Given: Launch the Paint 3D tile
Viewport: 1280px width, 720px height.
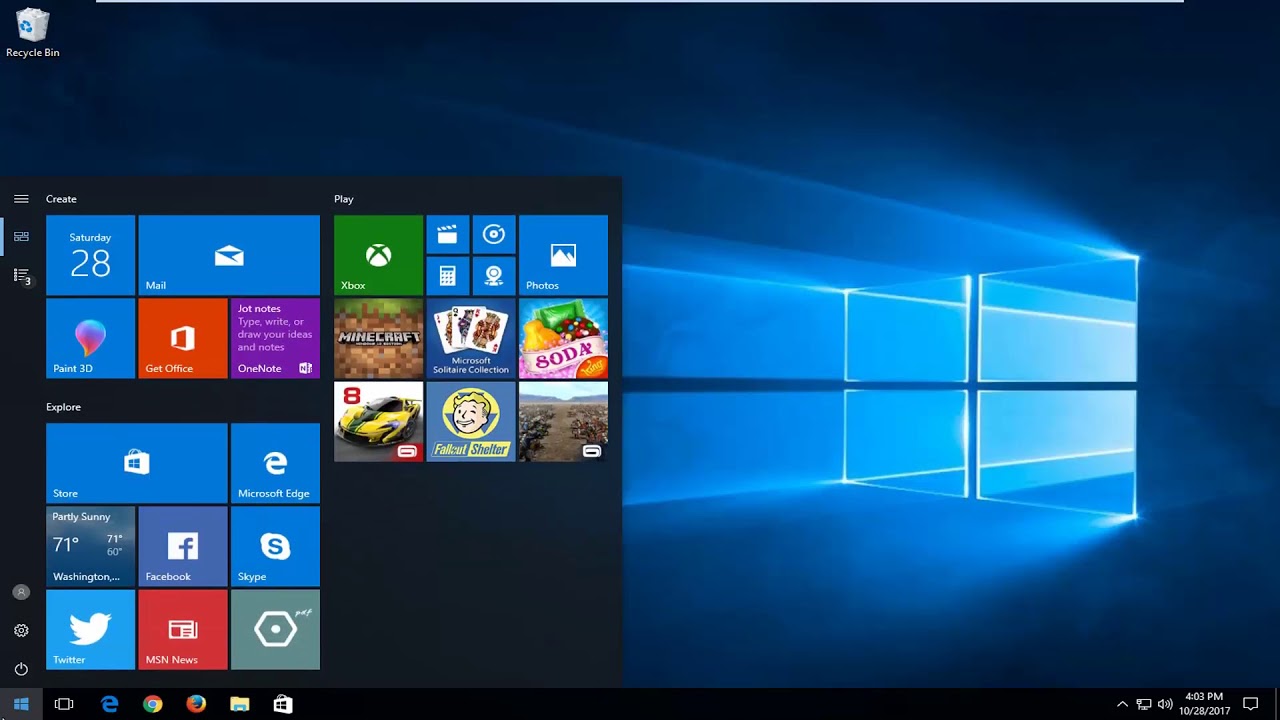Looking at the screenshot, I should (x=90, y=338).
